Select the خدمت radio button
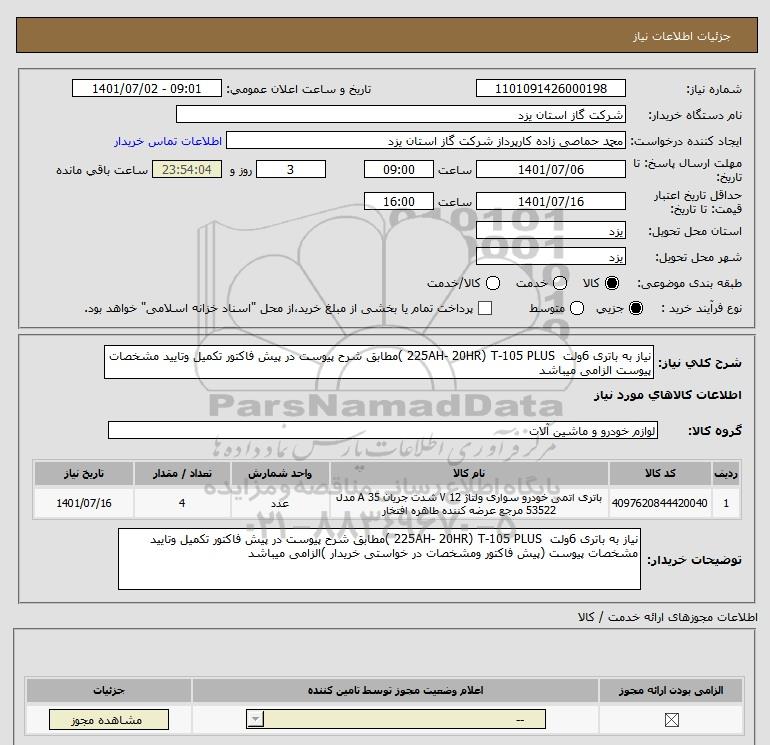The width and height of the screenshot is (770, 745). (x=560, y=283)
